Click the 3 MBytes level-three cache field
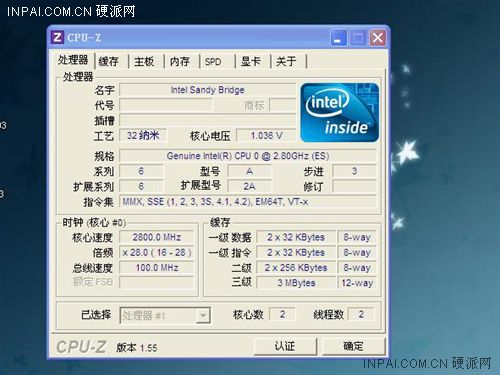This screenshot has height=375, width=500. [x=296, y=283]
